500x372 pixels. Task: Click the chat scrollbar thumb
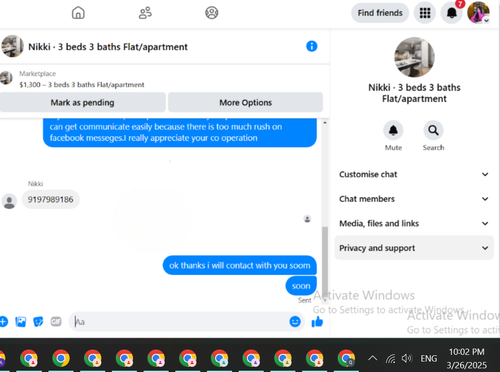[x=325, y=263]
